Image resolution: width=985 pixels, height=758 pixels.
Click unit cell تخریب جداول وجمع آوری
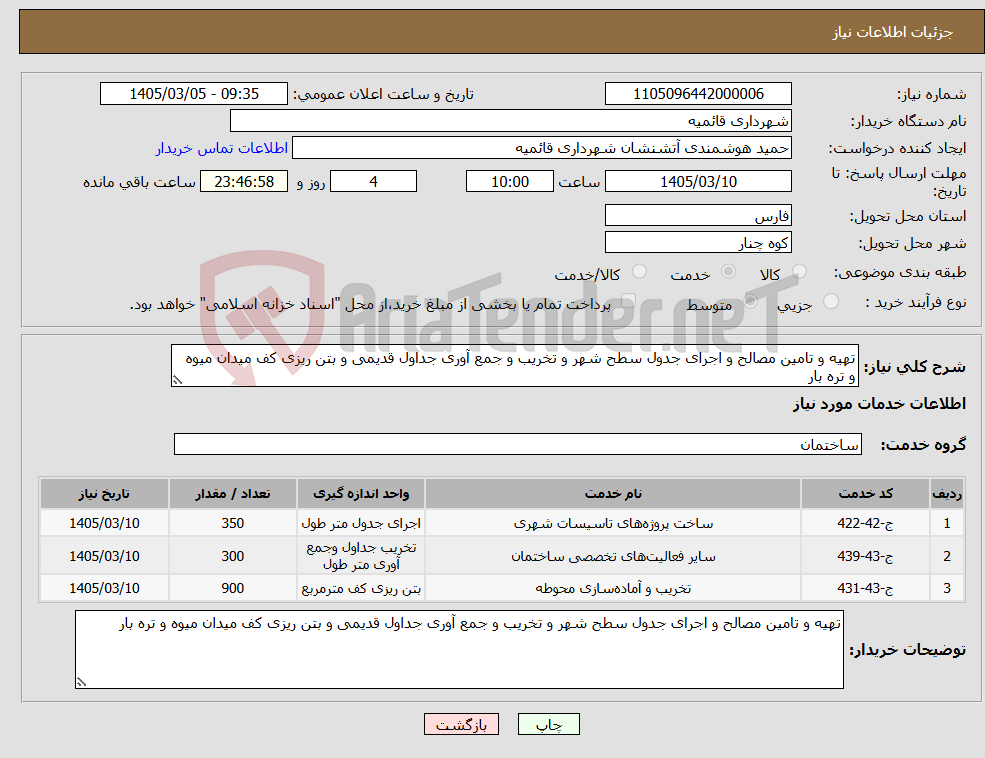point(361,556)
